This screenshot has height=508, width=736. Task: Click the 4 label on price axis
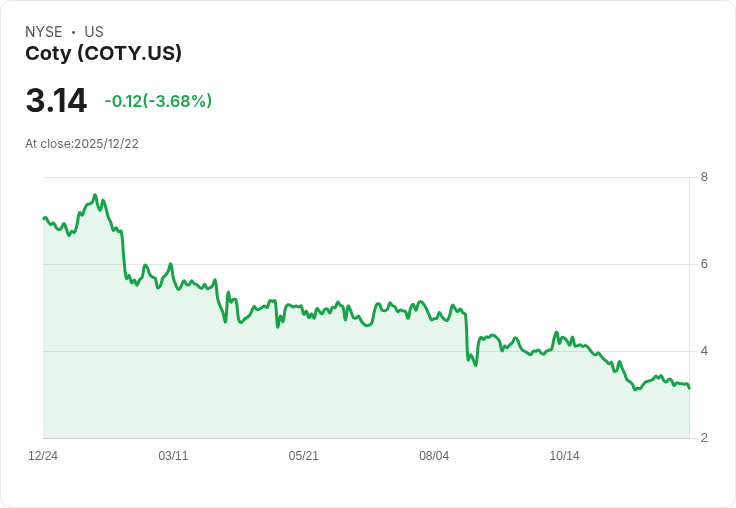(x=704, y=351)
